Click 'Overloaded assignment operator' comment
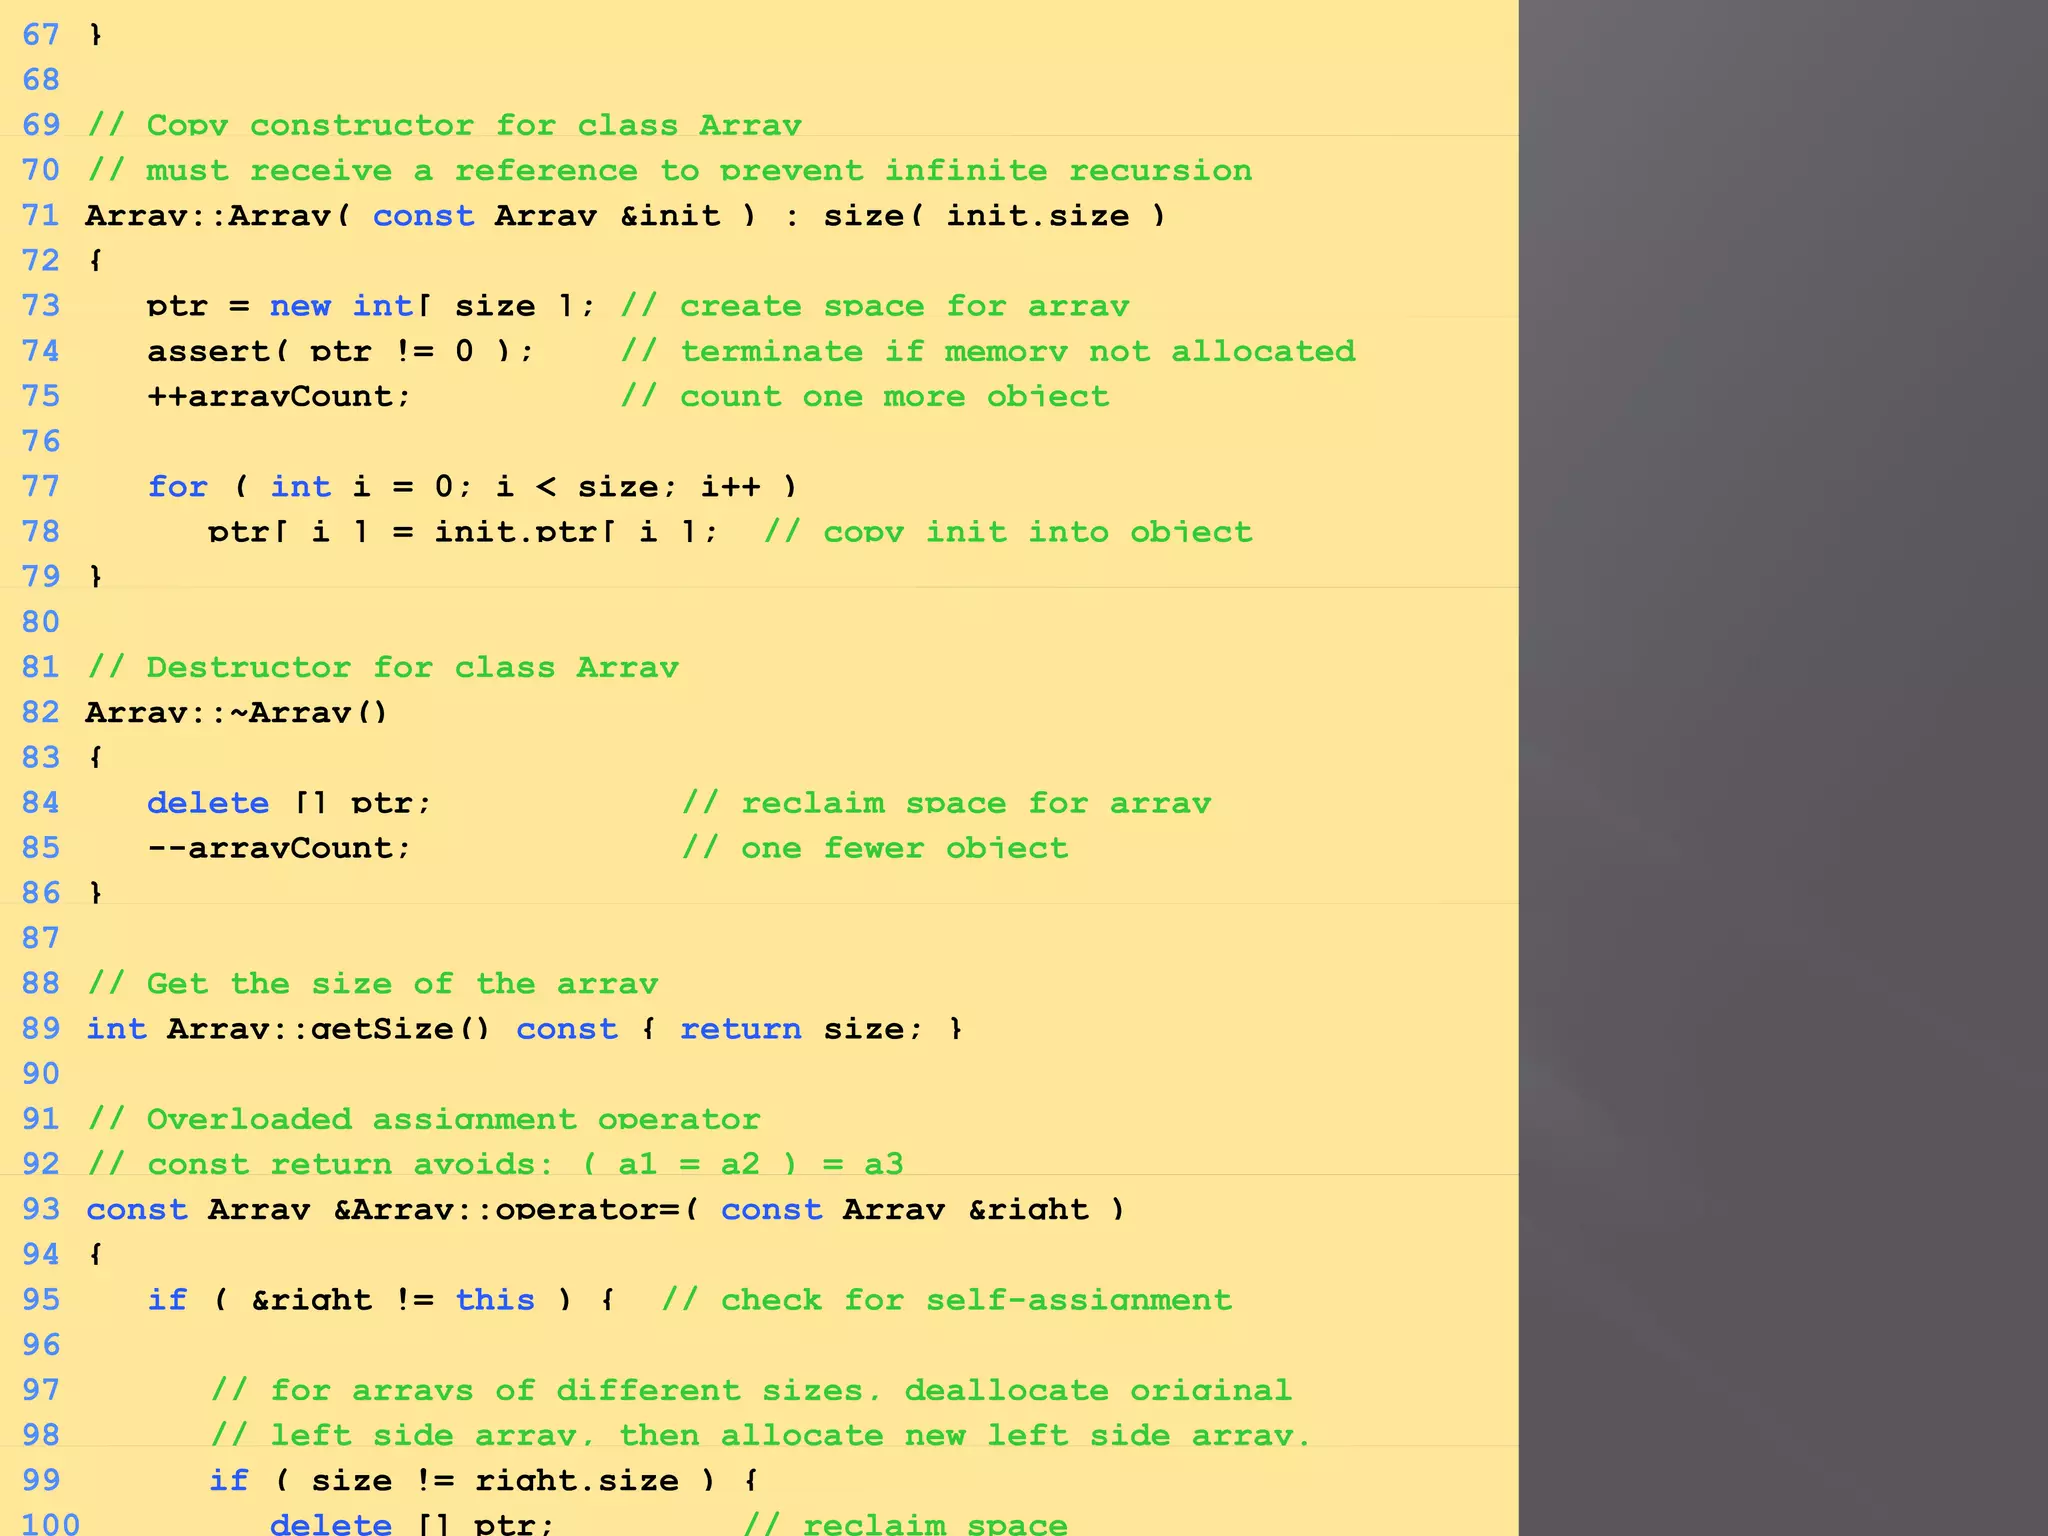This screenshot has width=2048, height=1536. (x=424, y=1119)
